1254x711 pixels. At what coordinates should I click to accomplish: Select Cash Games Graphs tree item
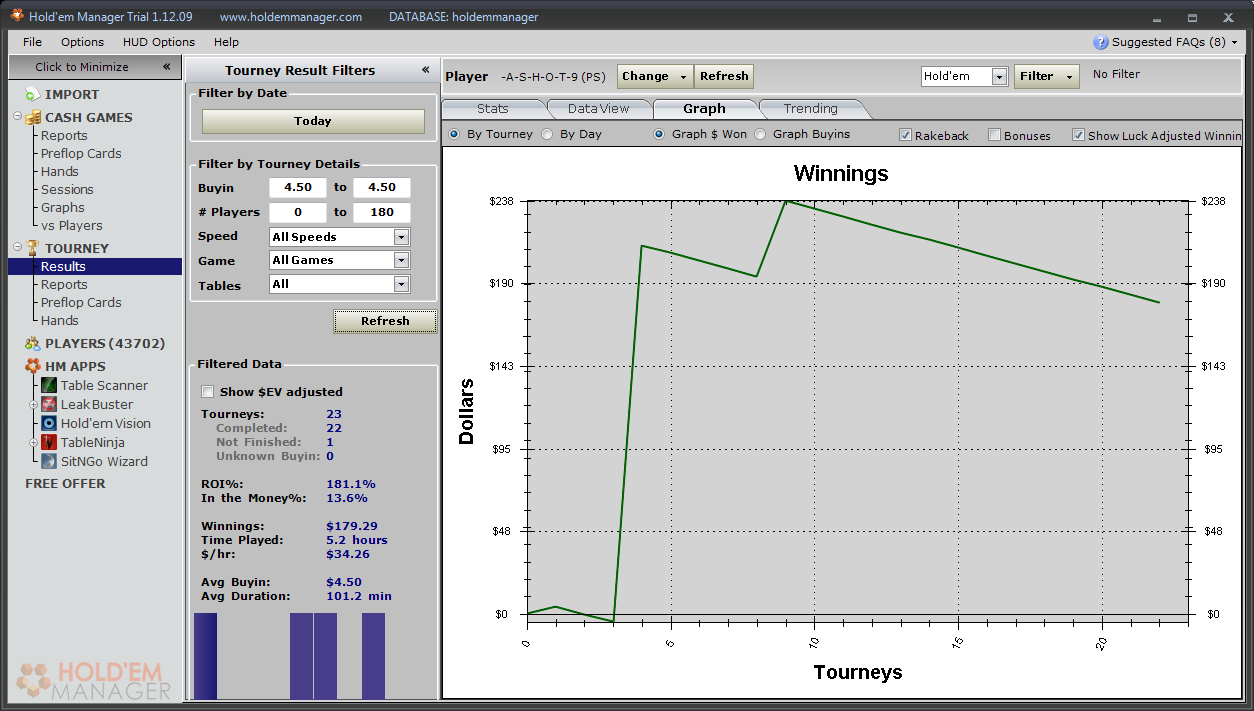point(62,207)
